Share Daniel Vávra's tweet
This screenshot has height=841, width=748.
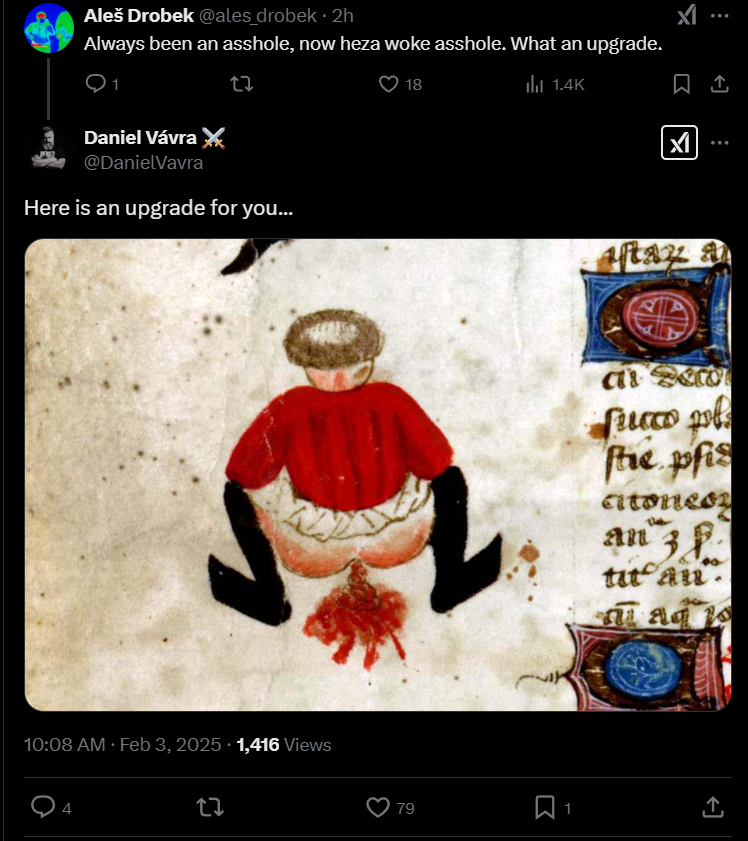click(713, 807)
